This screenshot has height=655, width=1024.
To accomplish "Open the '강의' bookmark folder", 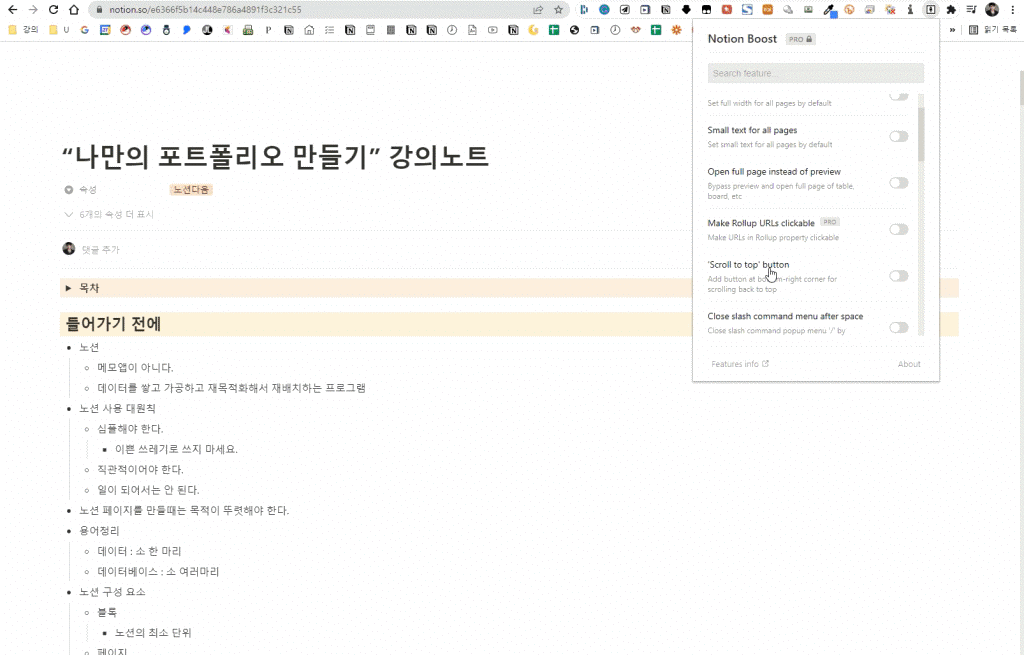I will click(24, 30).
